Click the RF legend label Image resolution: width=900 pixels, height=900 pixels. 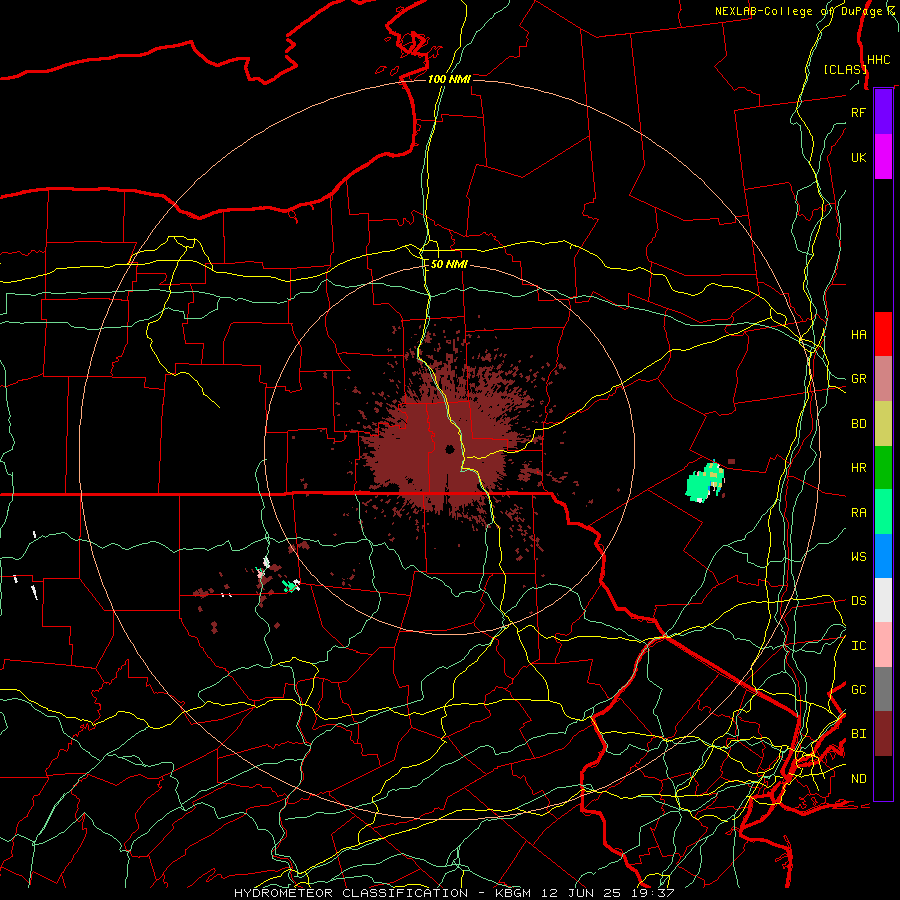(858, 112)
